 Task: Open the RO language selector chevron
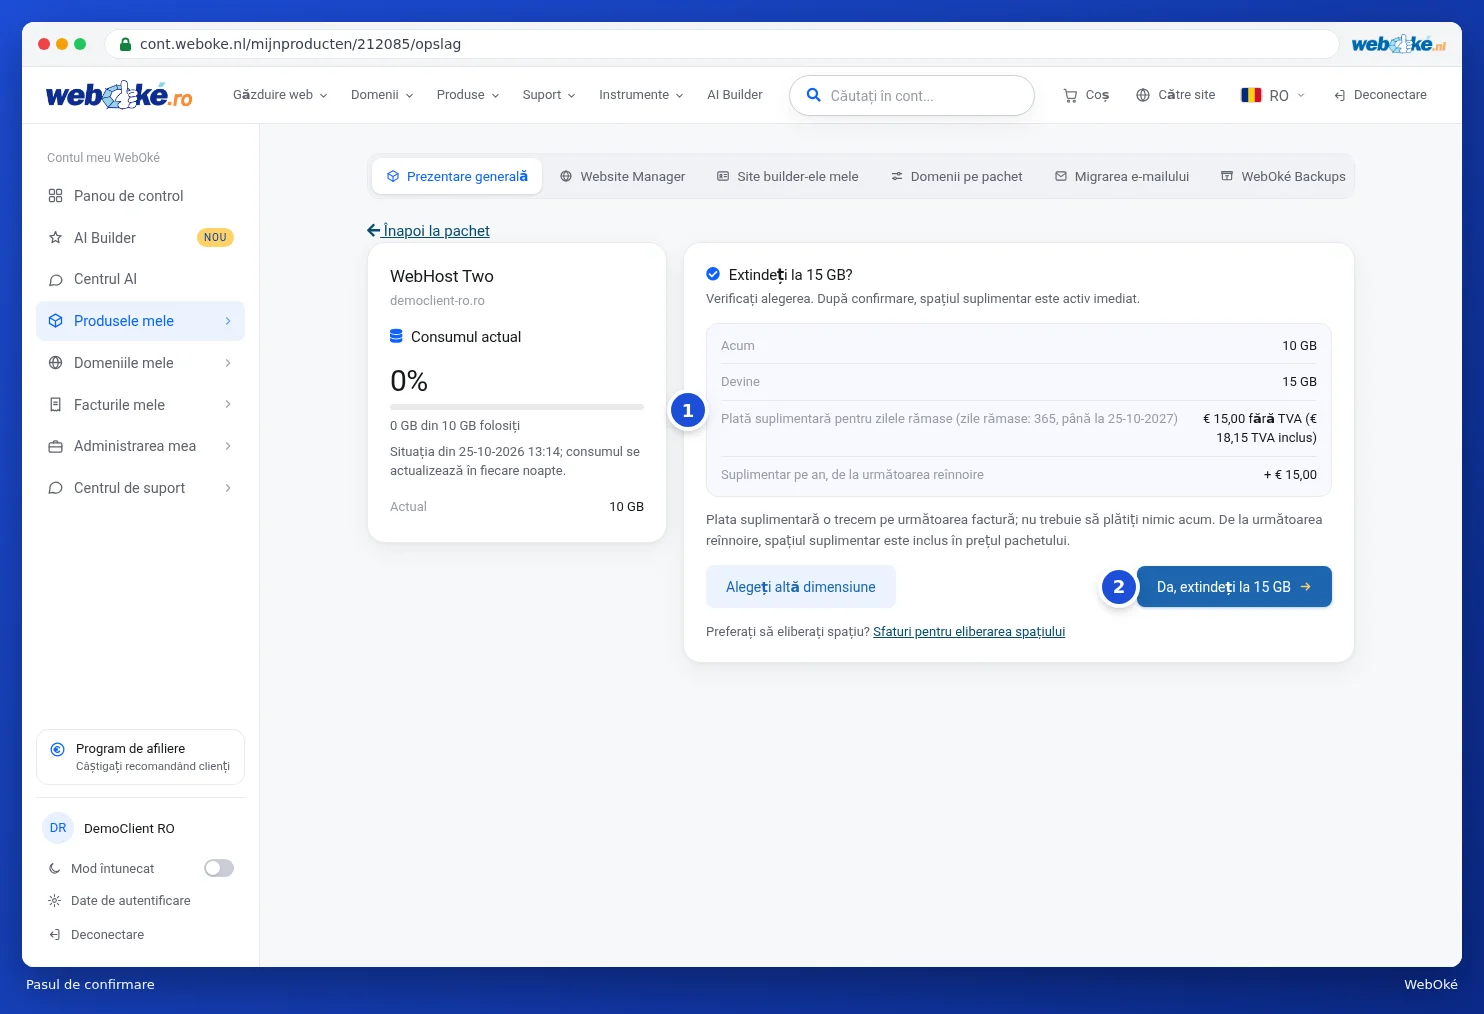1301,95
